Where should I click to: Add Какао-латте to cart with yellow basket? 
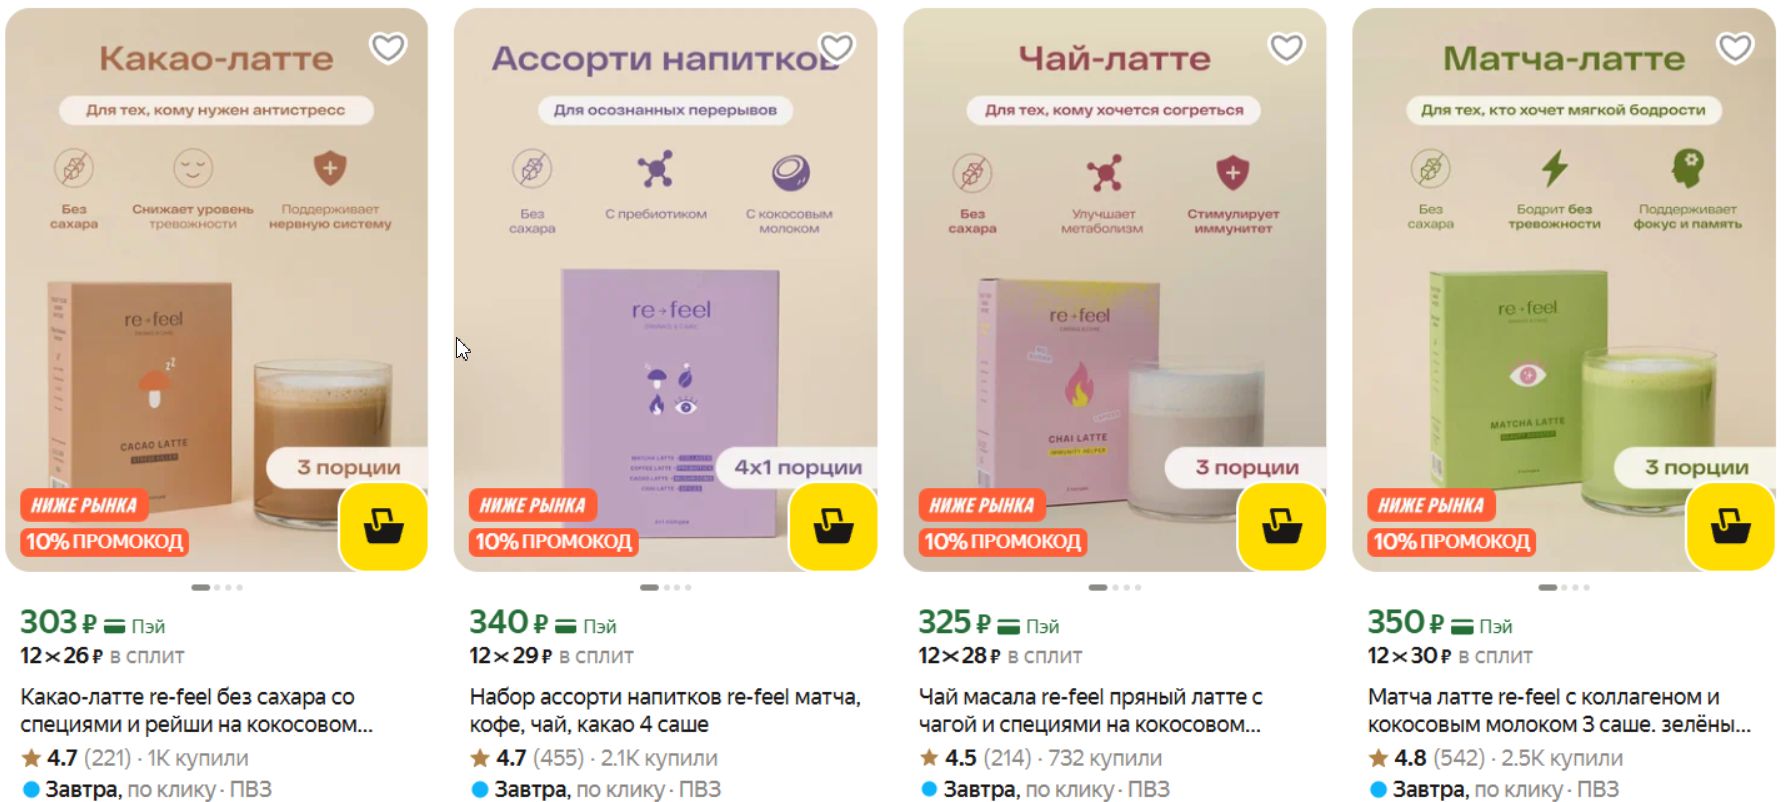(384, 526)
